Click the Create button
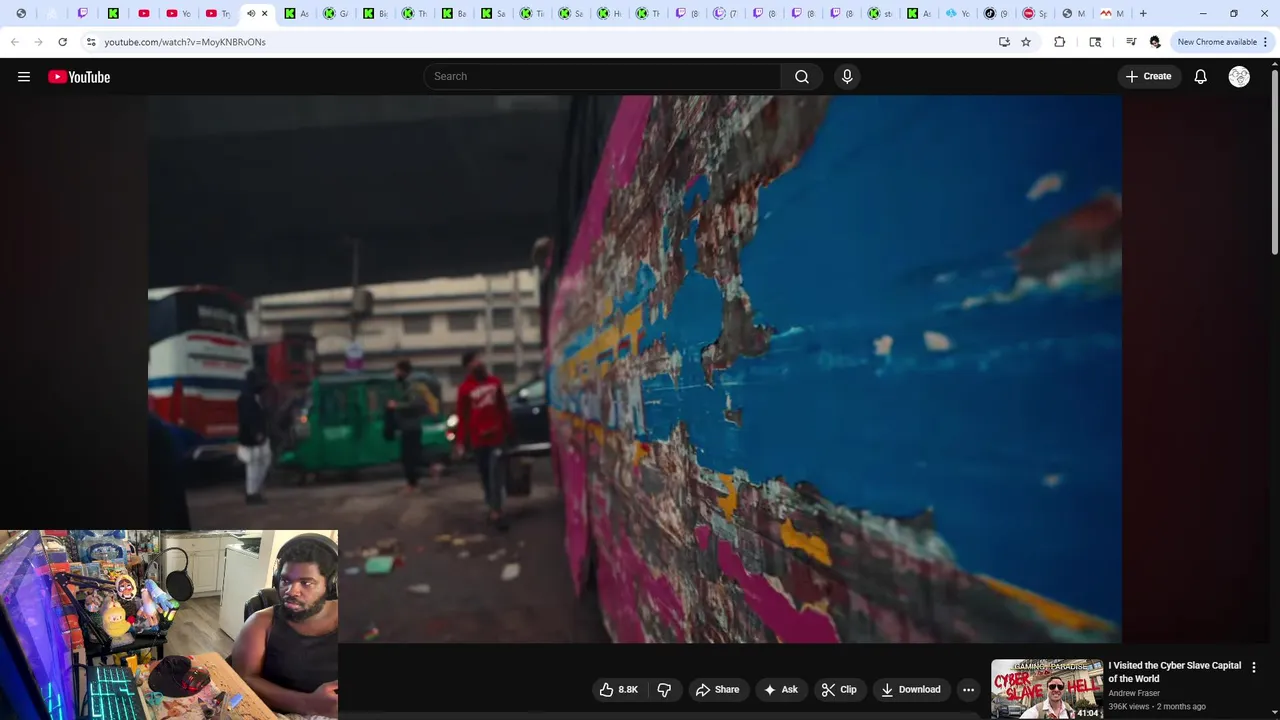1280x720 pixels. 1148,77
